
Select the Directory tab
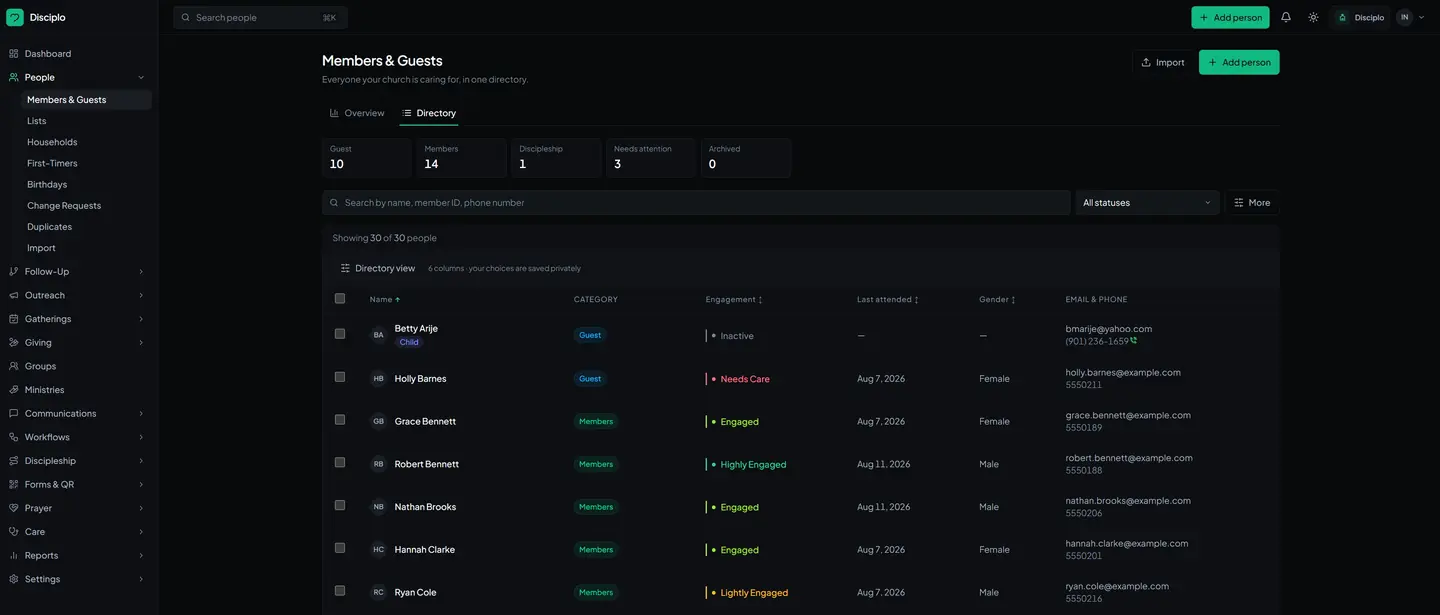tap(429, 113)
